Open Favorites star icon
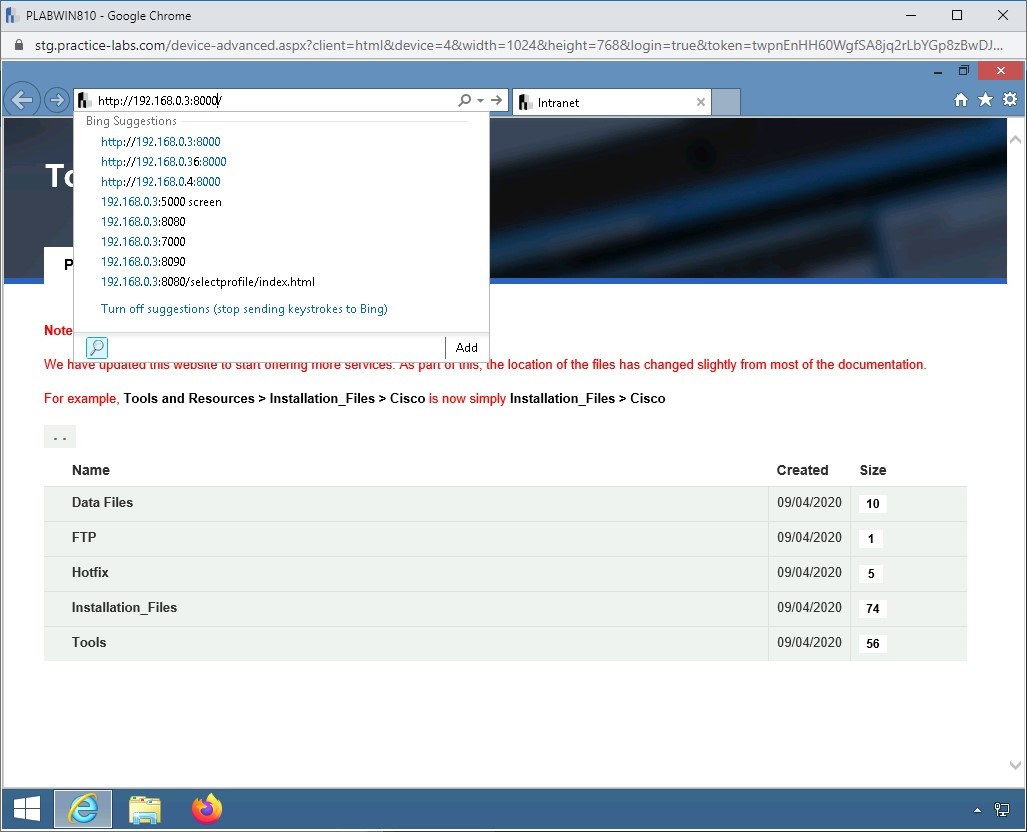 [985, 100]
